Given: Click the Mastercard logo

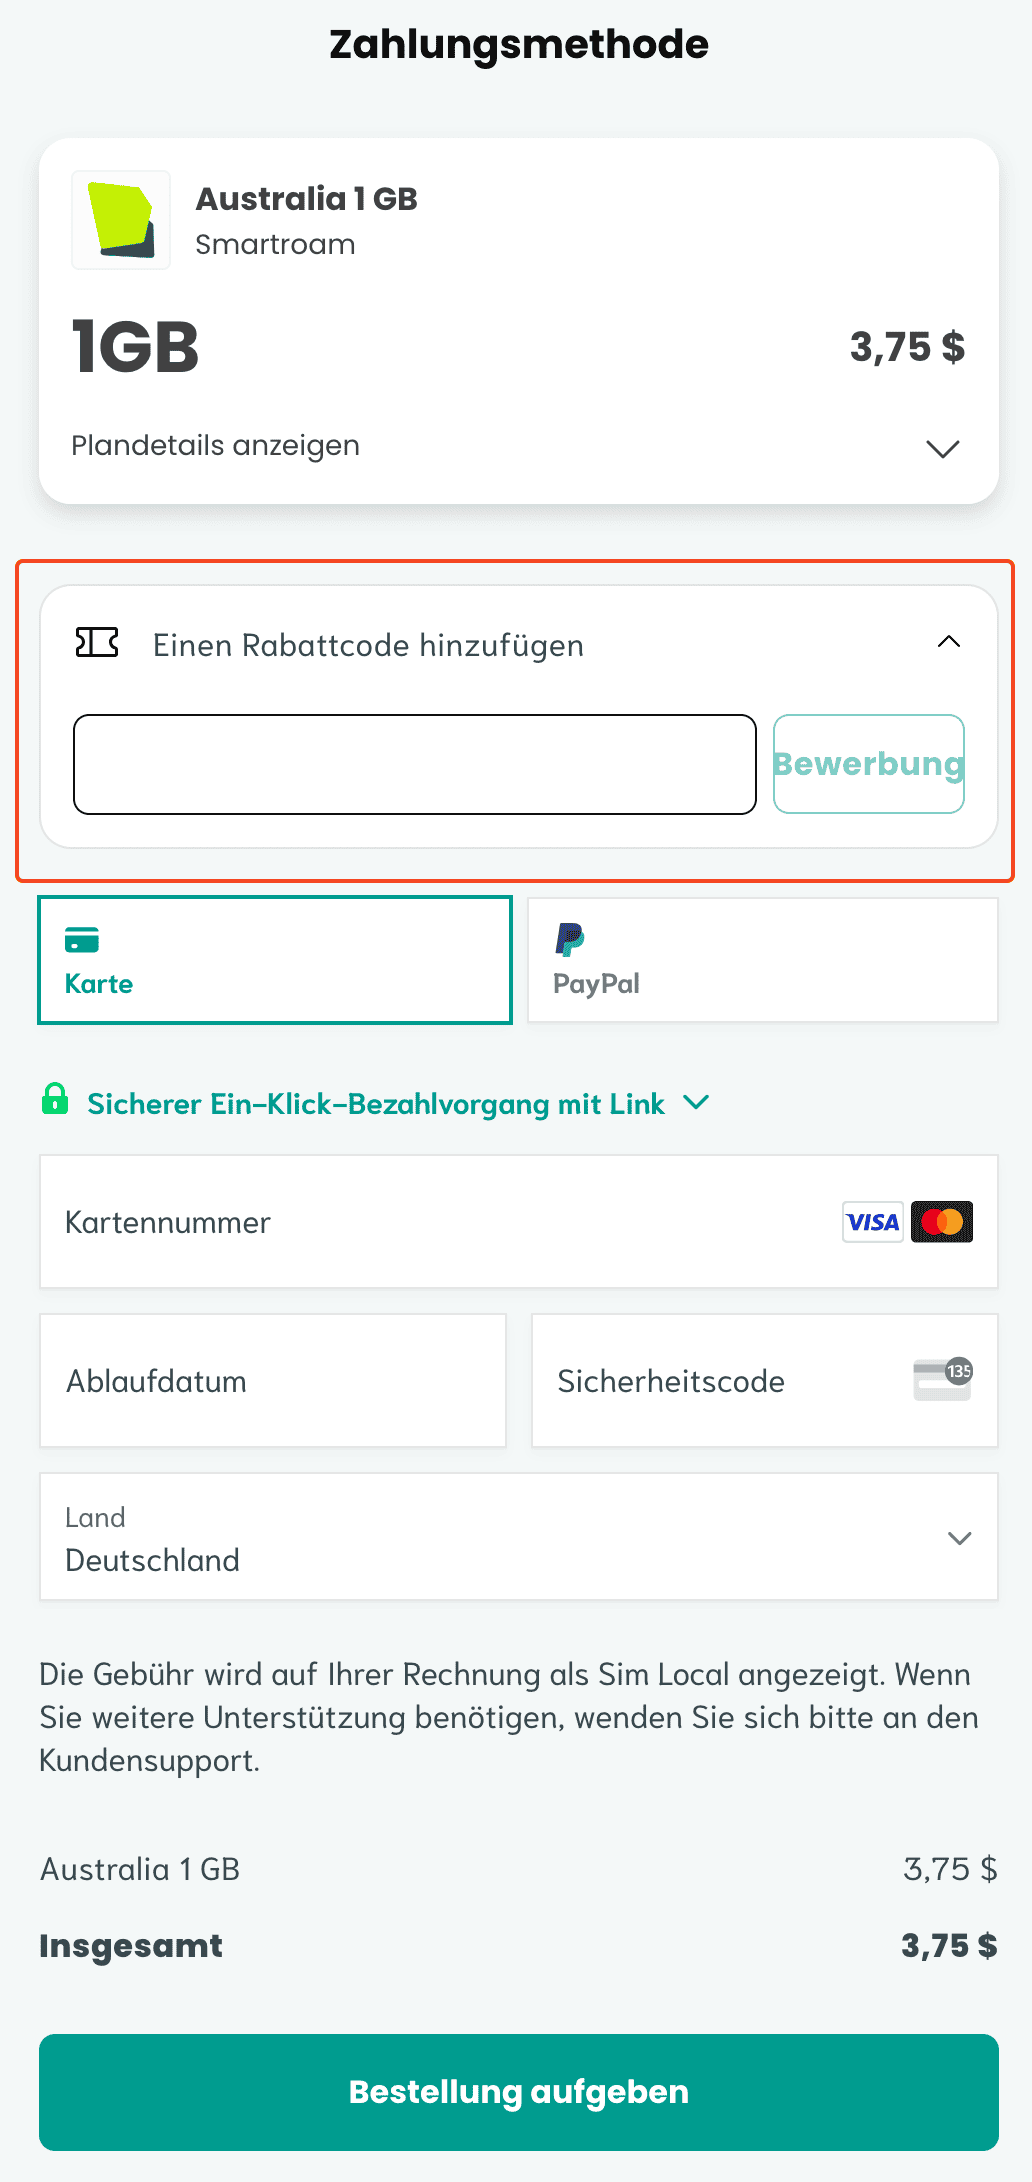Looking at the screenshot, I should point(942,1222).
